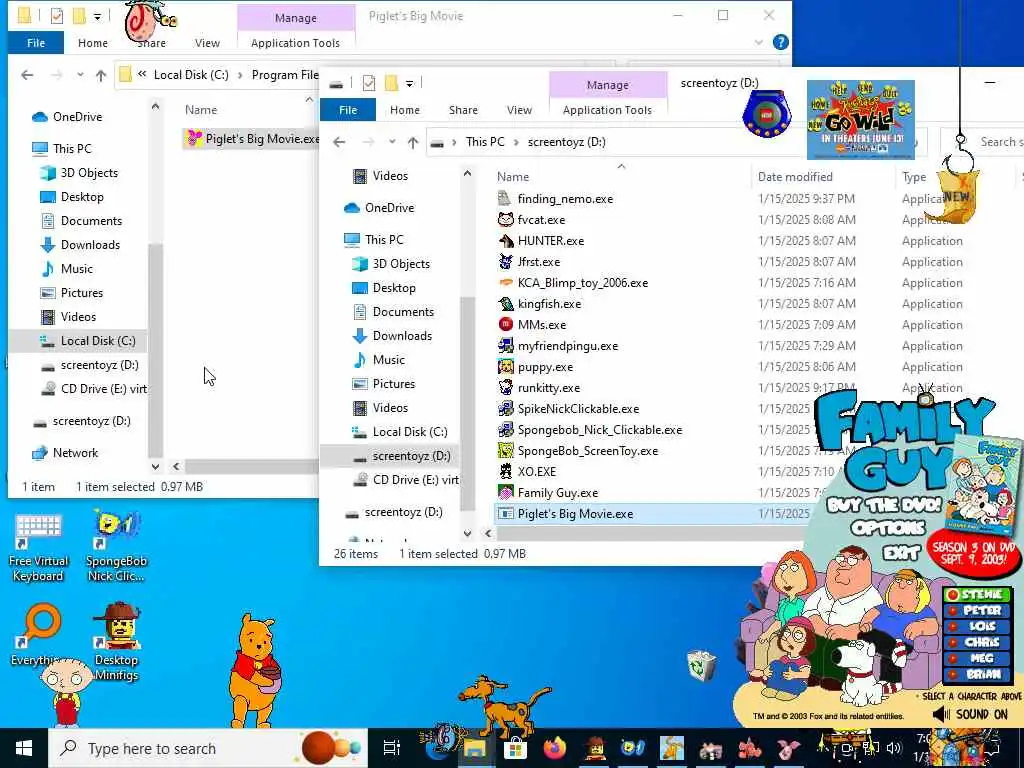Open recent locations dropdown in screentoyz window
The image size is (1024, 768).
(x=392, y=142)
